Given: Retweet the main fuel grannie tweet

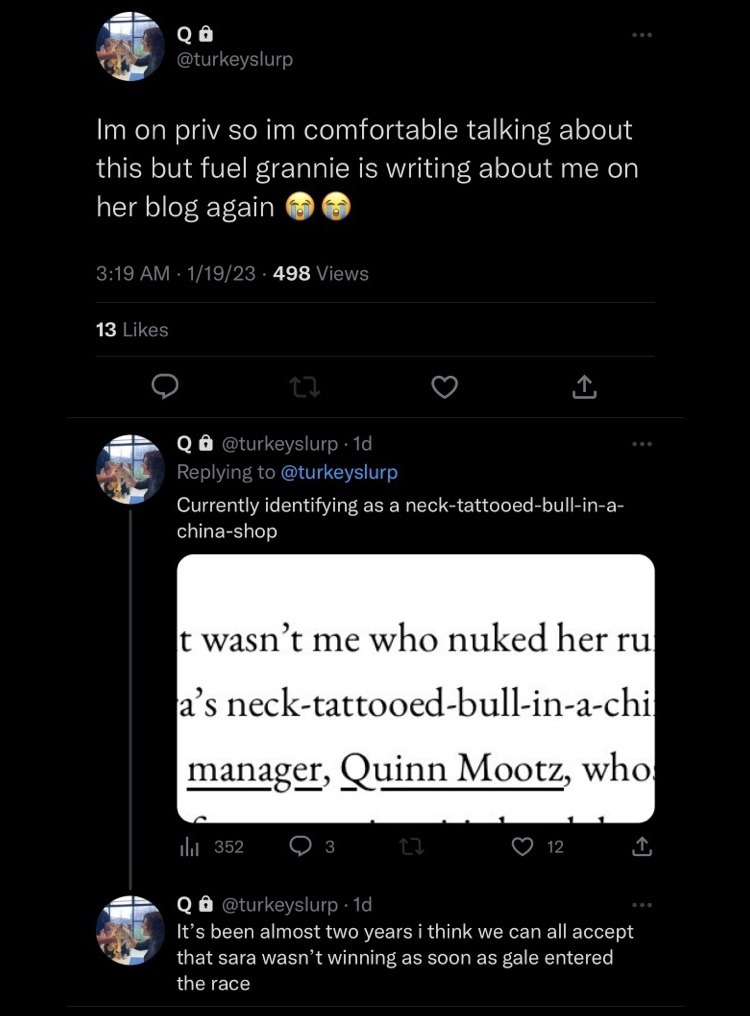Looking at the screenshot, I should [x=305, y=387].
